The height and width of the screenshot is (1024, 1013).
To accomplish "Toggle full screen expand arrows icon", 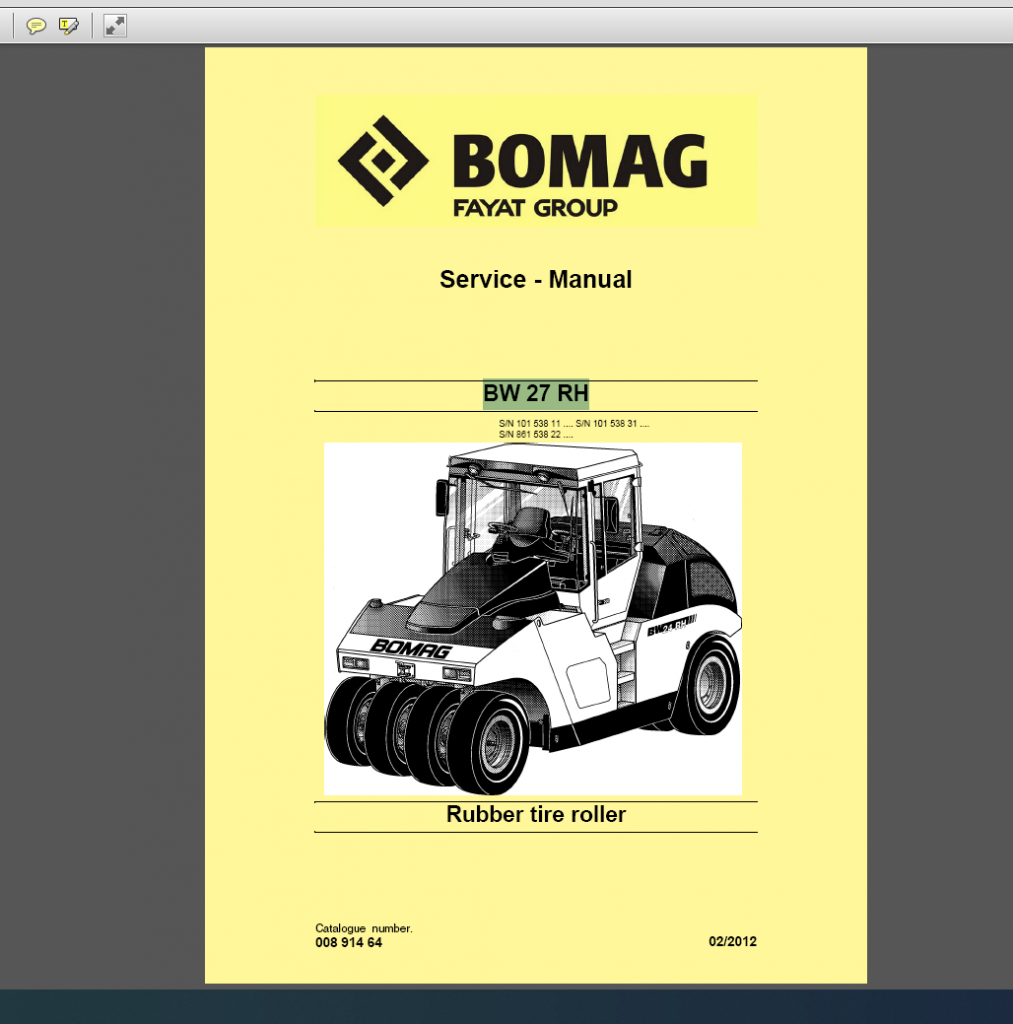I will click(x=115, y=26).
